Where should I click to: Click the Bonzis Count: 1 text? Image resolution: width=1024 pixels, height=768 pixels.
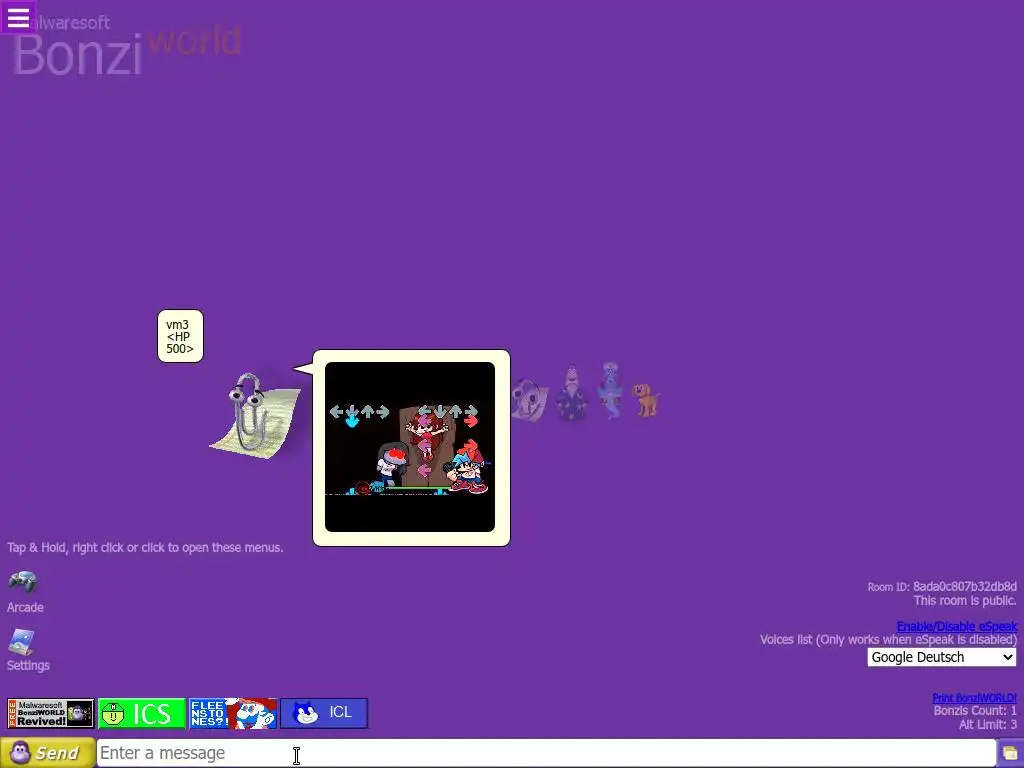click(x=975, y=711)
